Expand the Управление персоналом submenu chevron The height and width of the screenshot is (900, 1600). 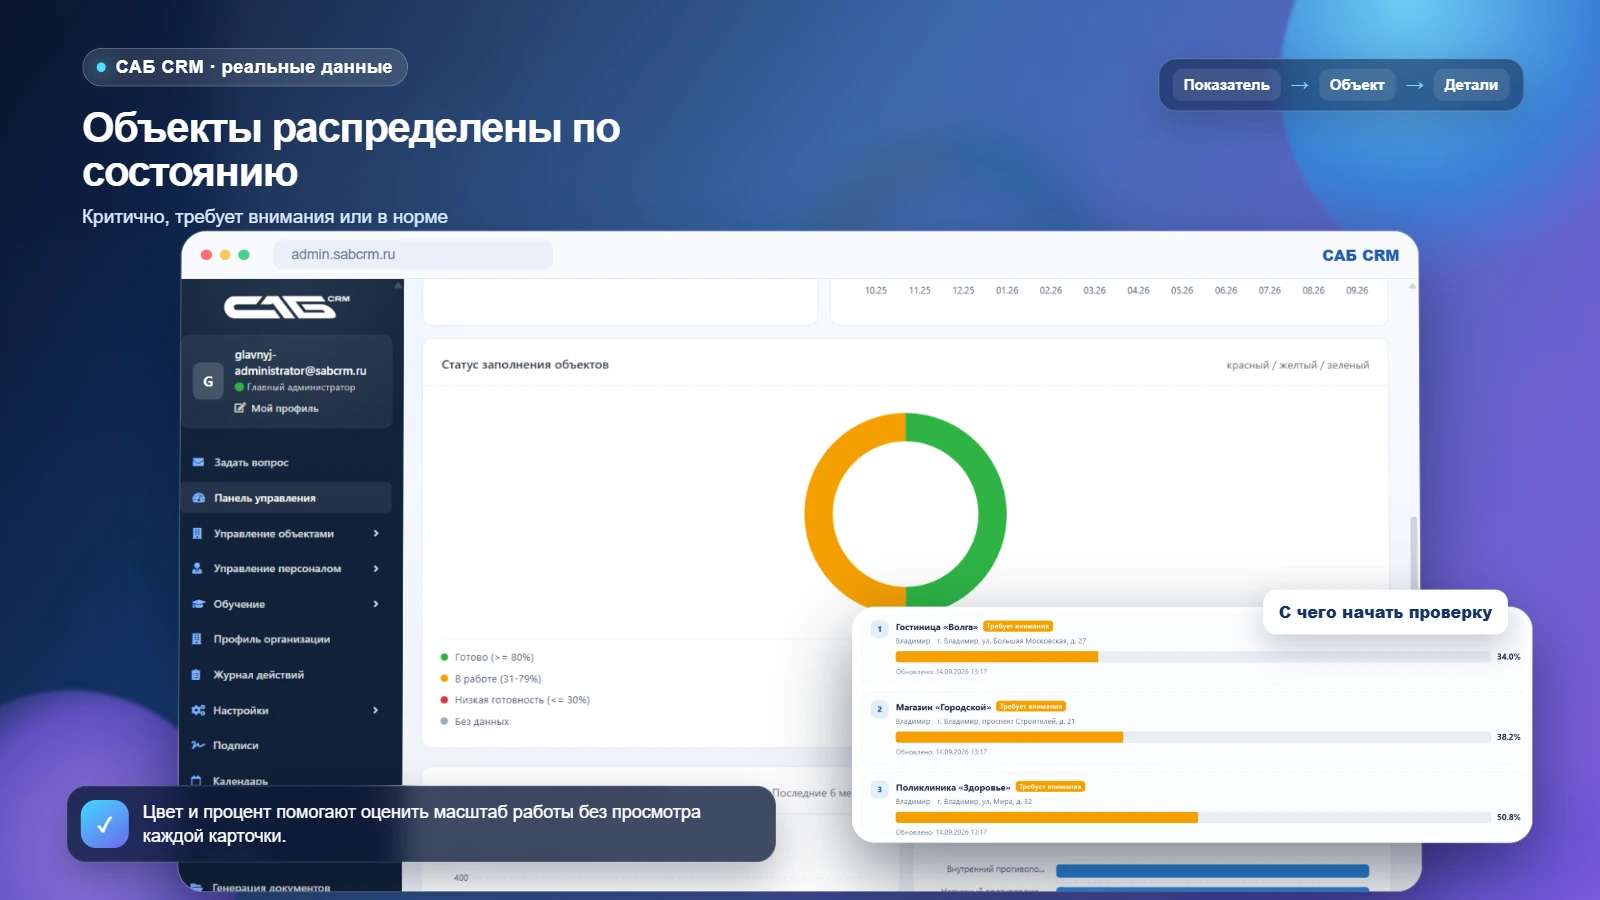tap(376, 568)
